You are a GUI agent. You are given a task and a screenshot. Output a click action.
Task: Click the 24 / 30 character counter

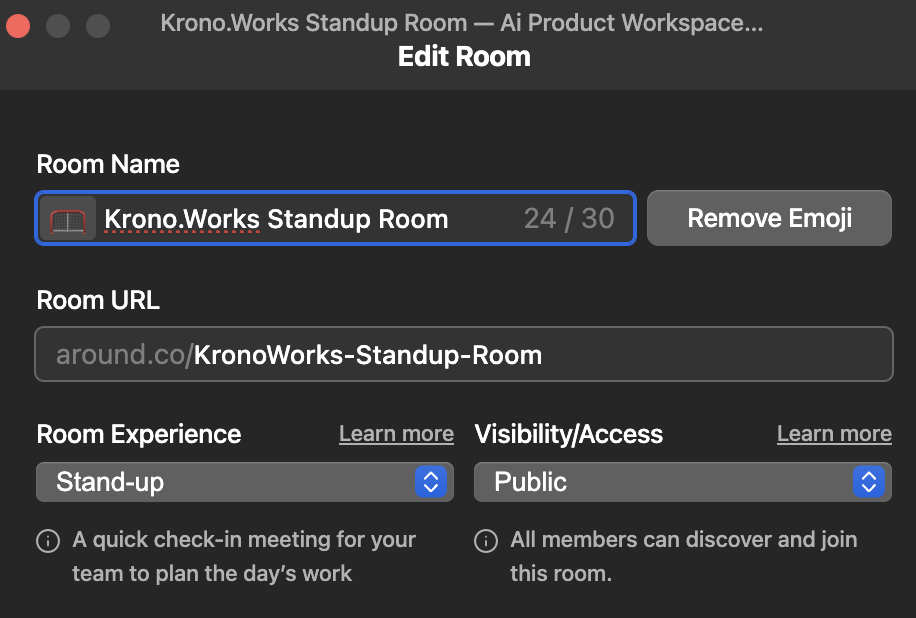tap(569, 218)
